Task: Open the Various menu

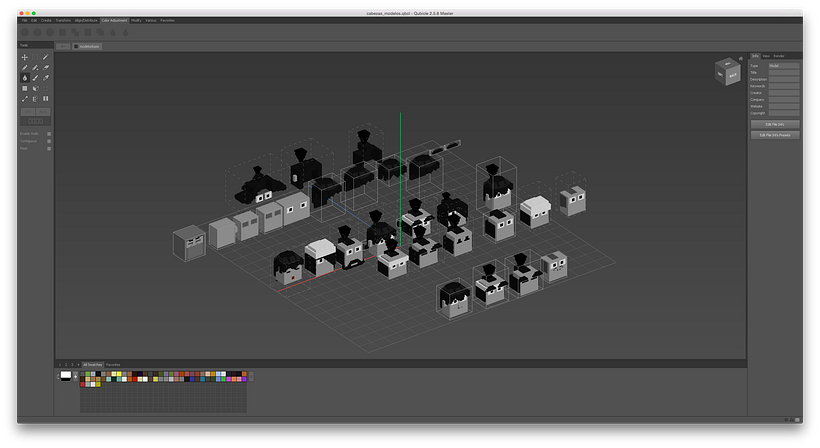Action: point(151,20)
